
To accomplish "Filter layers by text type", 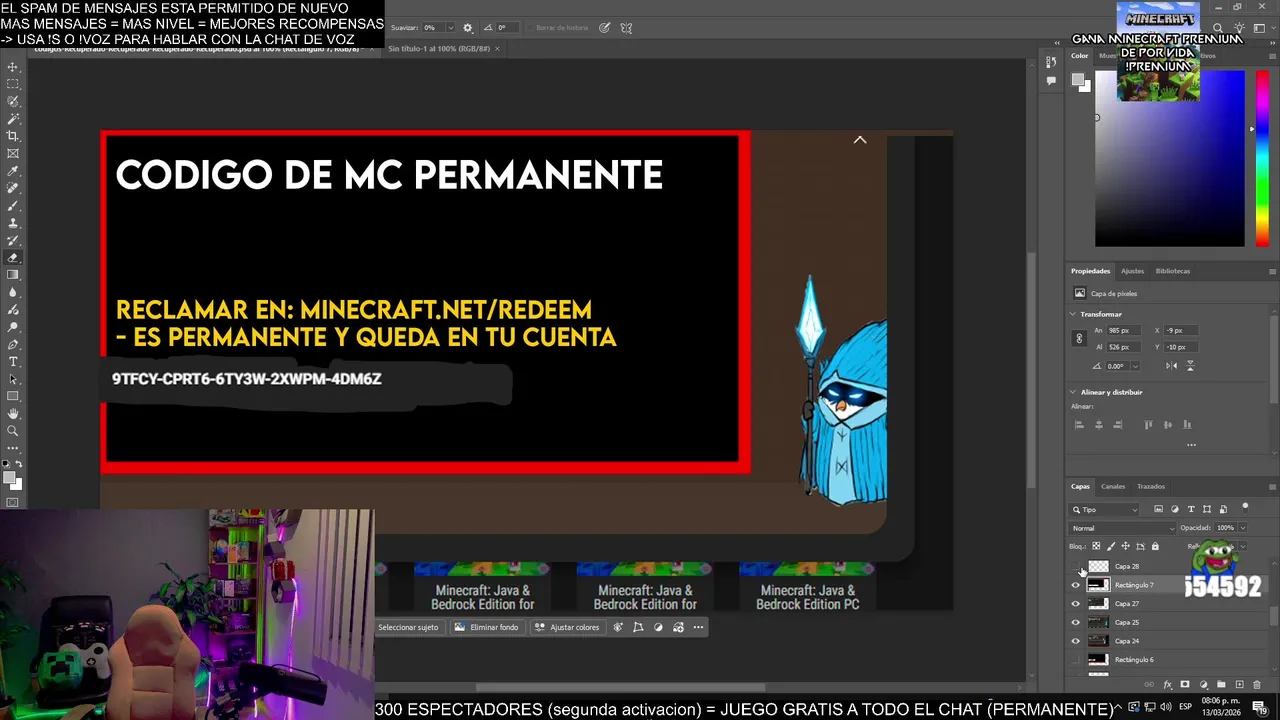I will pos(1191,509).
